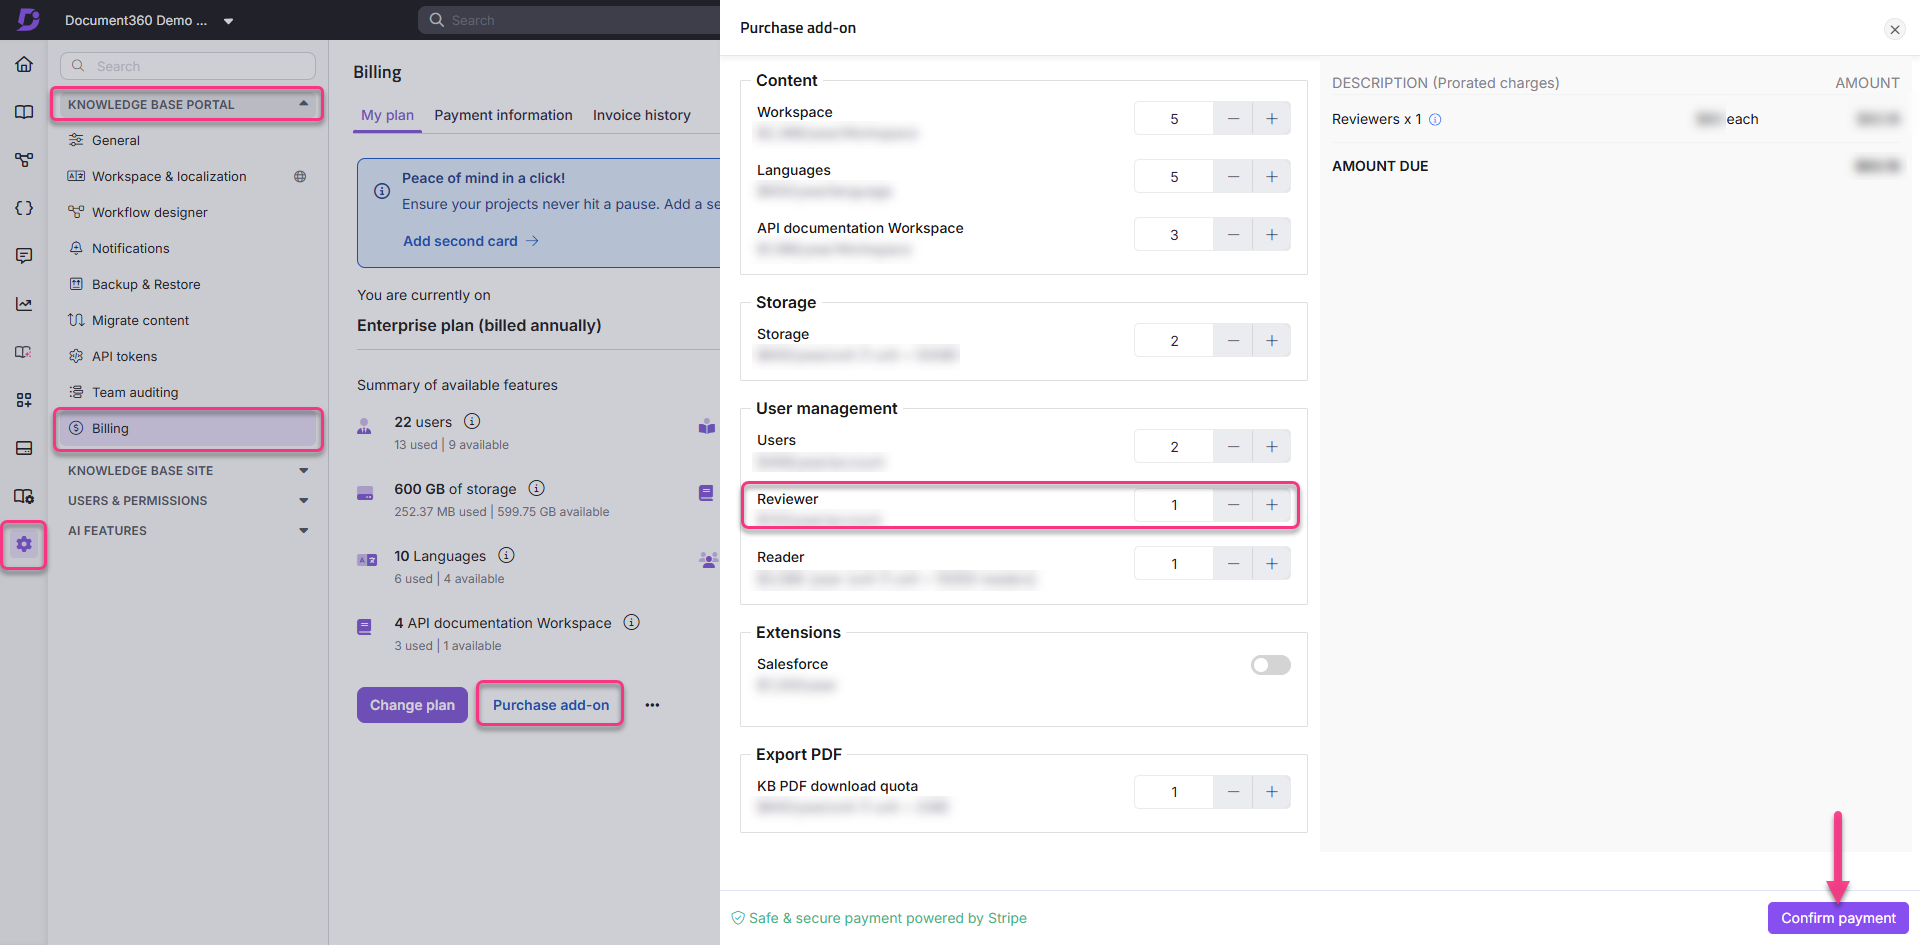This screenshot has height=945, width=1920.
Task: Click the info icon beside 600 GB of storage
Action: coord(536,488)
